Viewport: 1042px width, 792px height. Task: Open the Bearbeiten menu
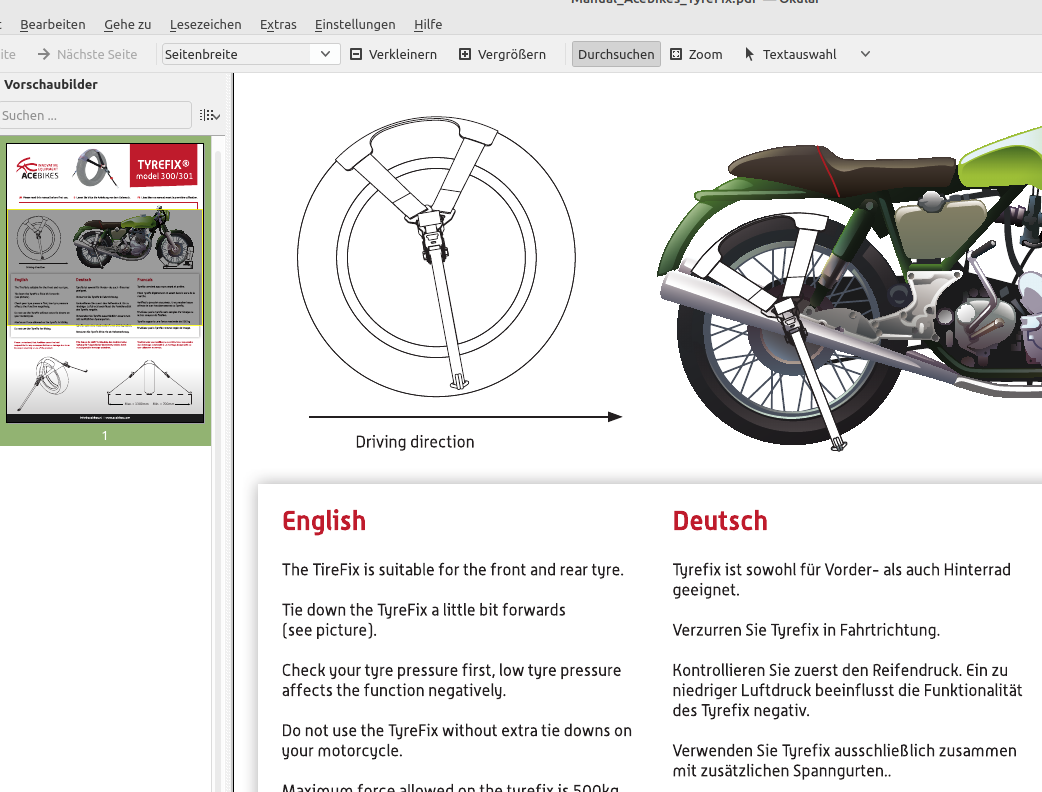click(53, 24)
